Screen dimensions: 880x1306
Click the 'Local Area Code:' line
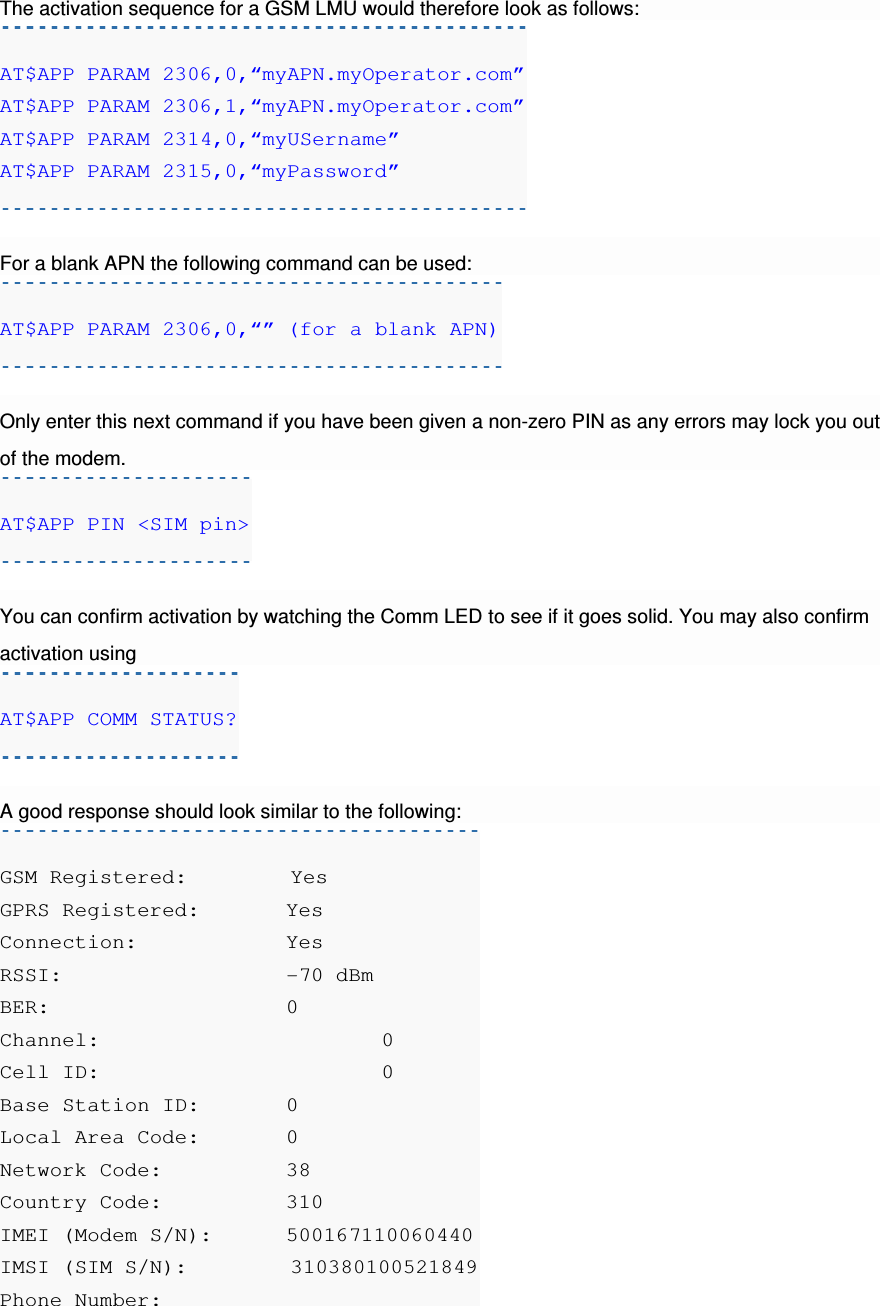pyautogui.click(x=150, y=1137)
